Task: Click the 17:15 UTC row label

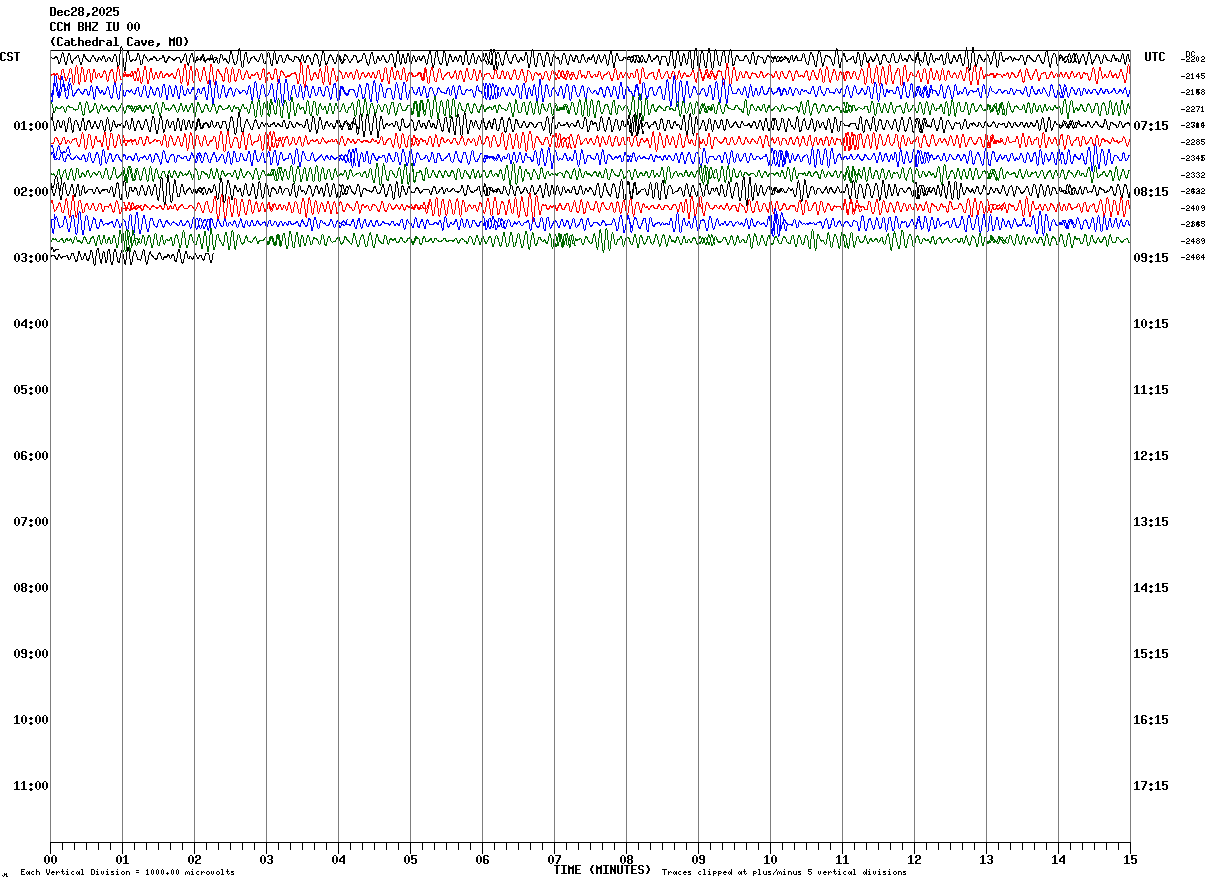Action: 1151,786
